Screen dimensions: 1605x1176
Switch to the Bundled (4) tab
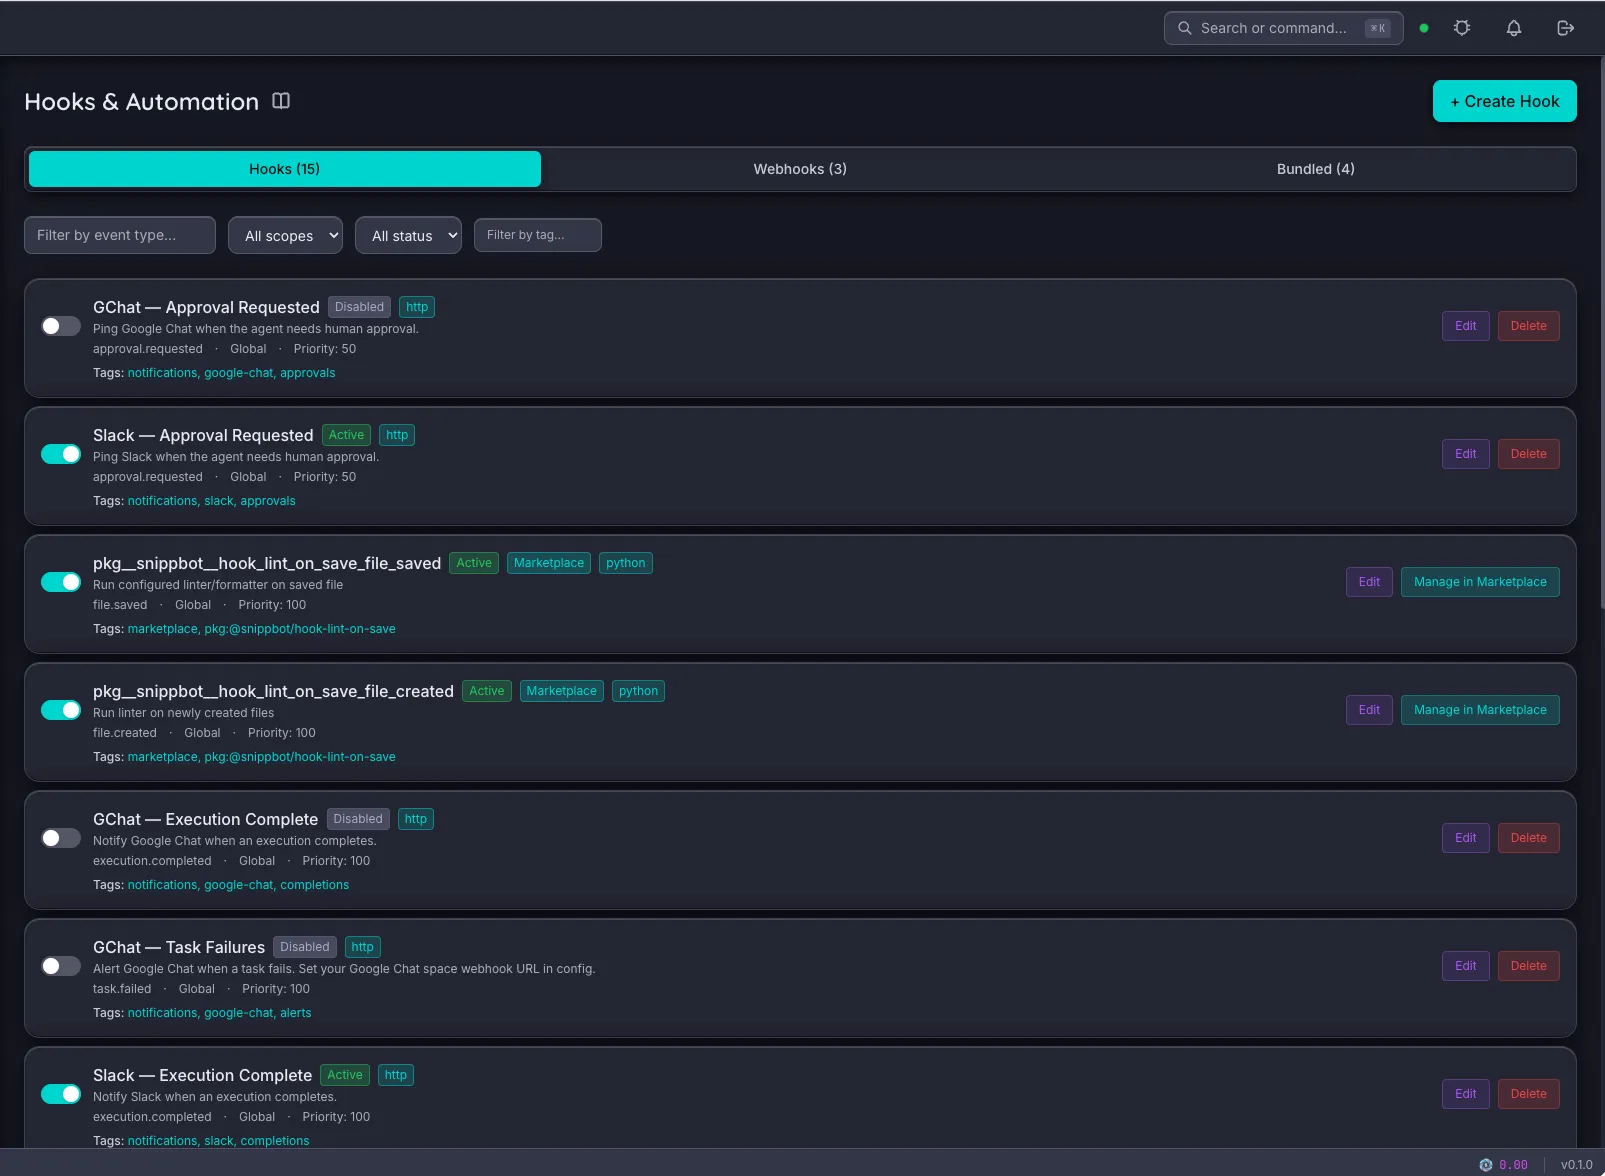(1316, 169)
